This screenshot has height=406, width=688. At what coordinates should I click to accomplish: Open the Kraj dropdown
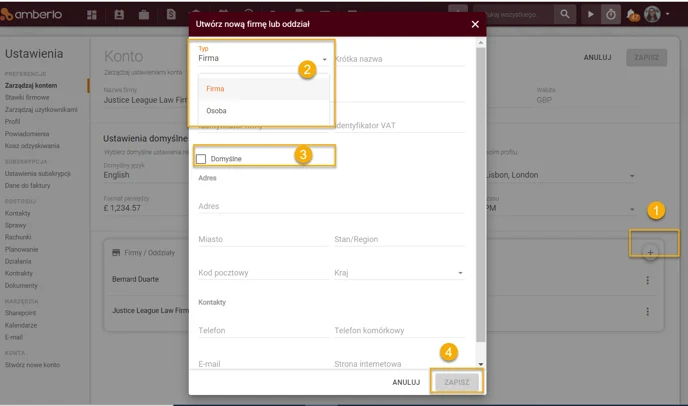(x=399, y=273)
